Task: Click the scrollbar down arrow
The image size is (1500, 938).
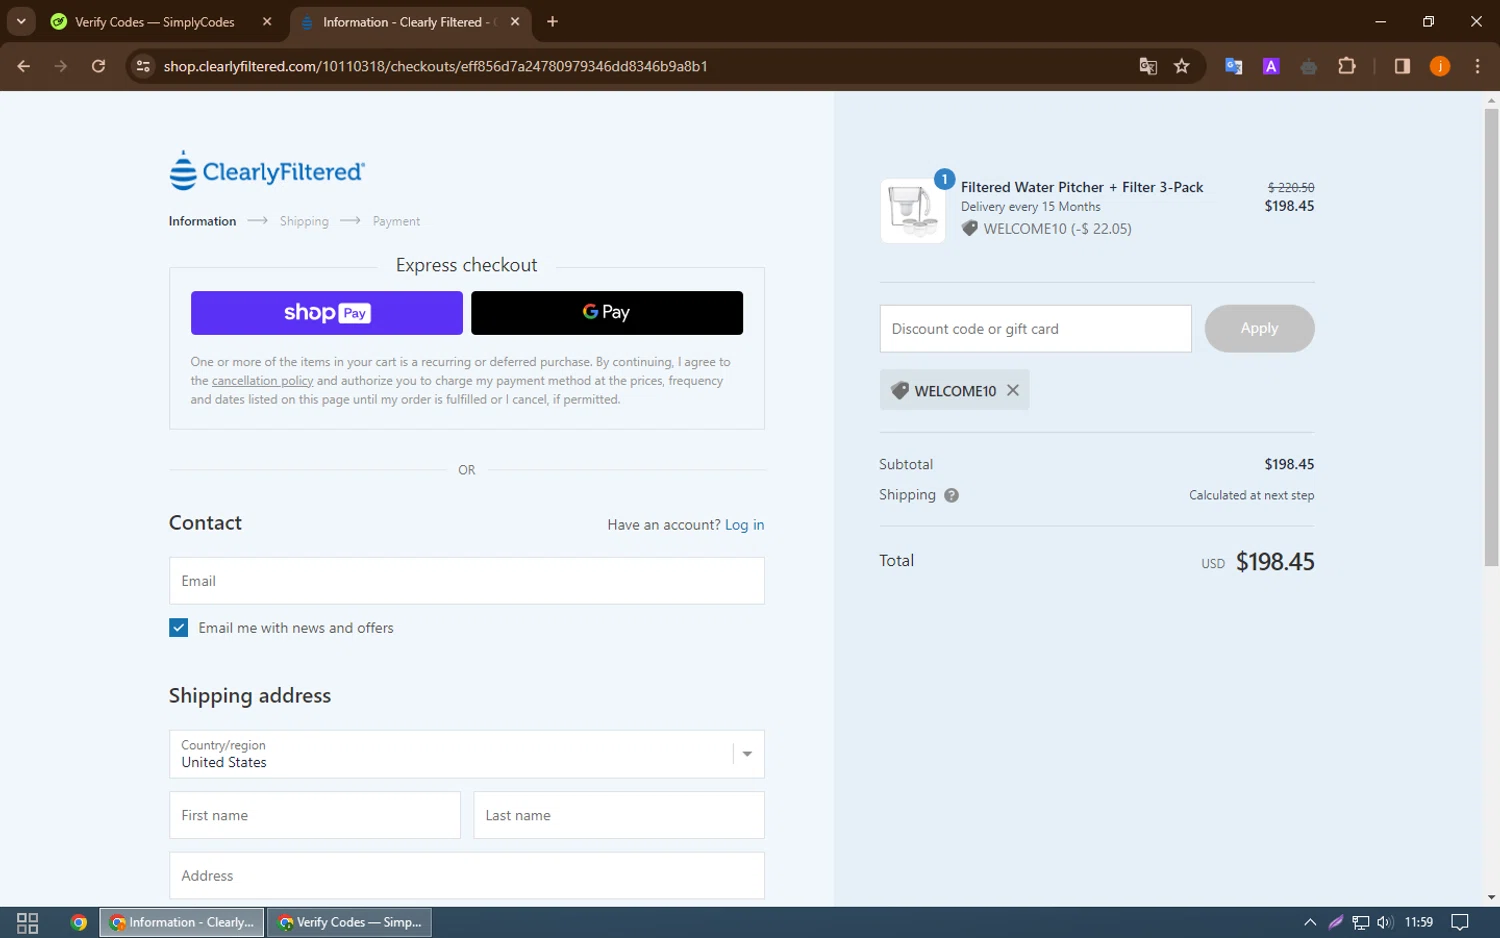Action: (x=1491, y=898)
